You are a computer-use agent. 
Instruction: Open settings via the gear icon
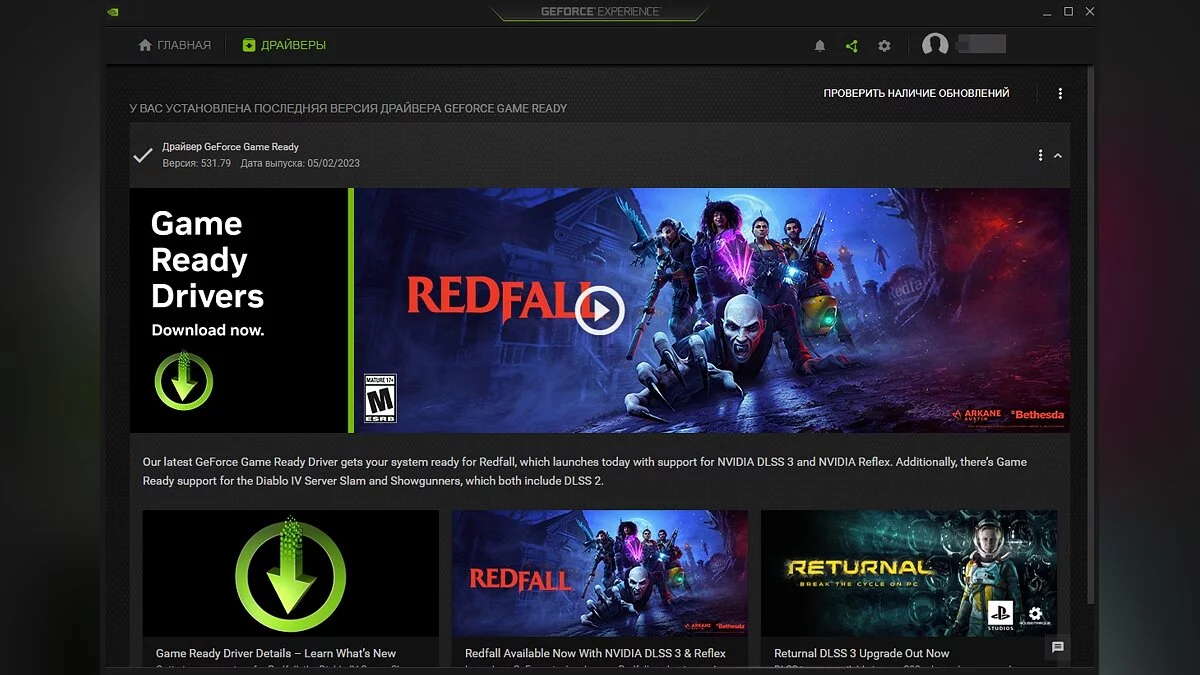pyautogui.click(x=884, y=46)
